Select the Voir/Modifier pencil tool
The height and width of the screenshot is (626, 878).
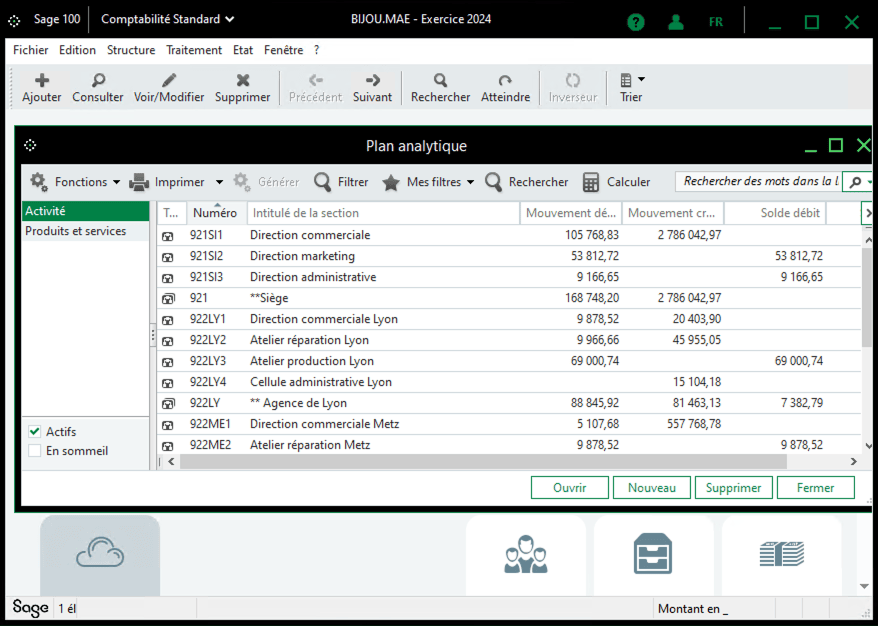click(169, 81)
